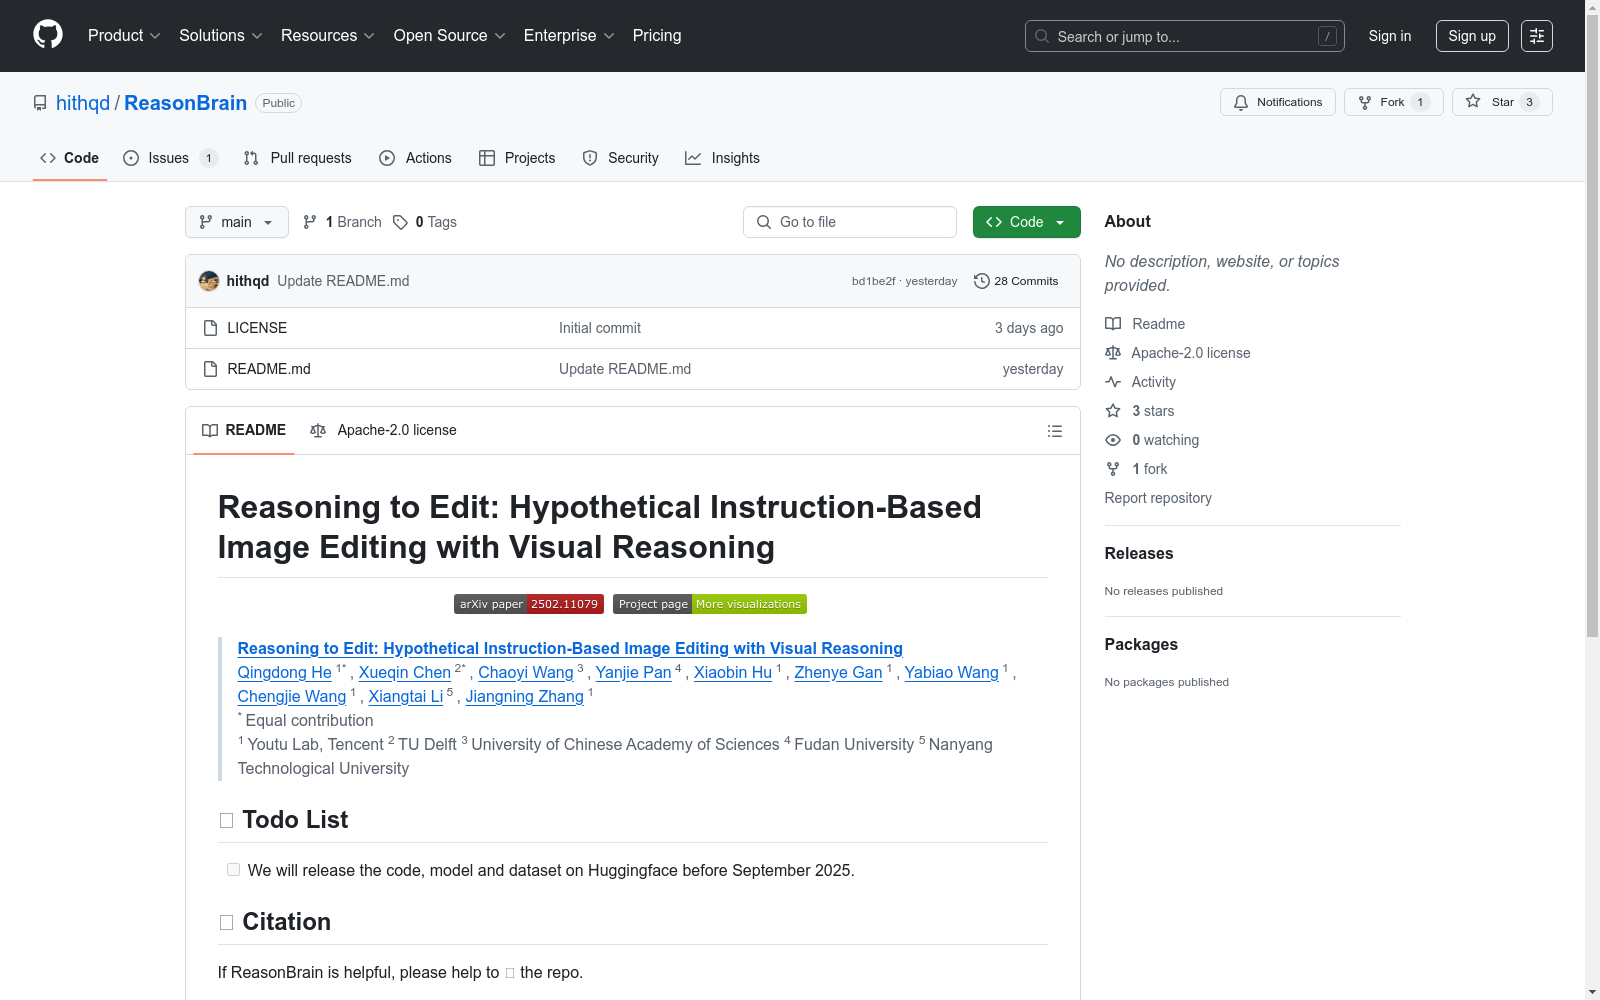1600x1000 pixels.
Task: Click the hithqd avatar in commit row
Action: (209, 281)
